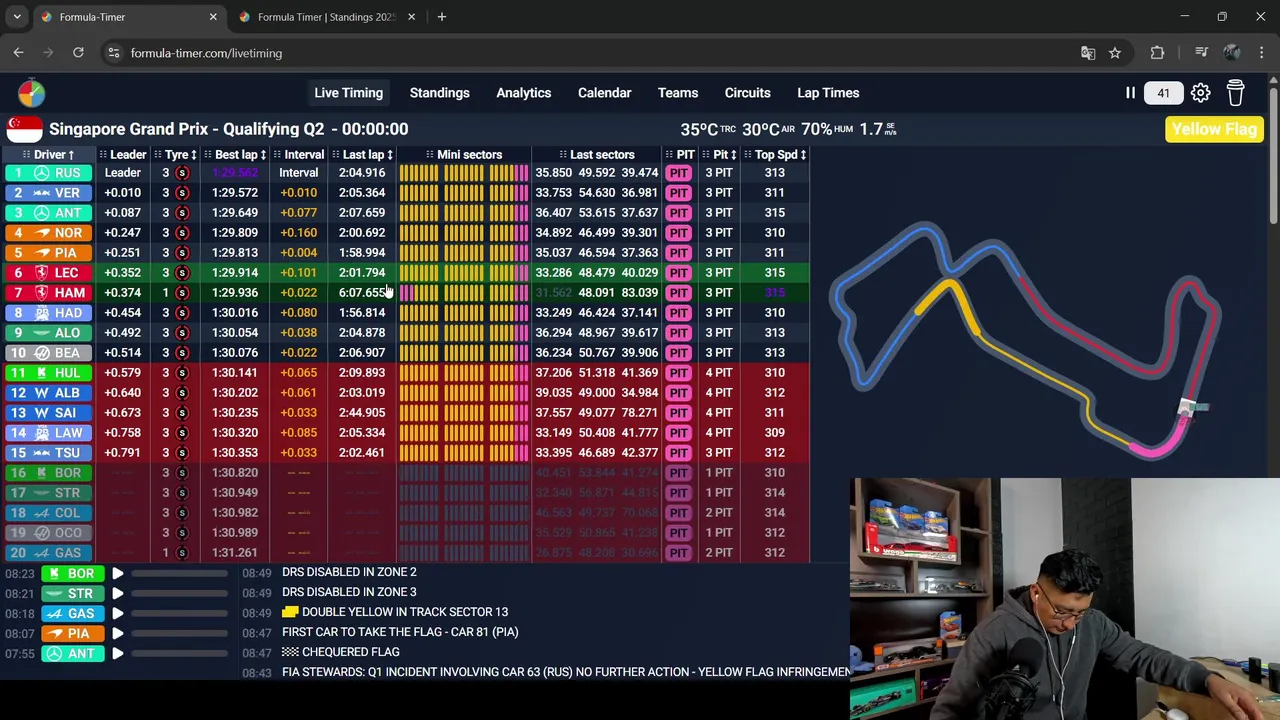
Task: Play STR team radio clip
Action: tap(117, 594)
